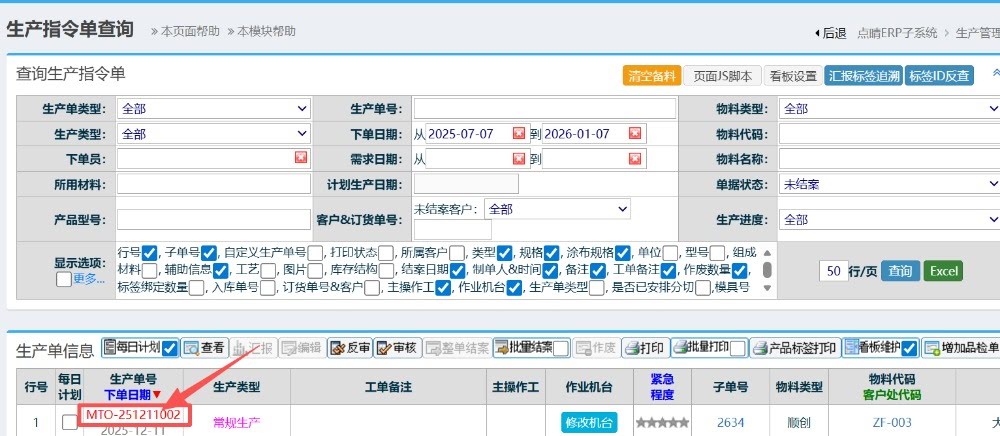Toggle the 行号 display option checkbox
The image size is (1000, 436).
click(150, 253)
